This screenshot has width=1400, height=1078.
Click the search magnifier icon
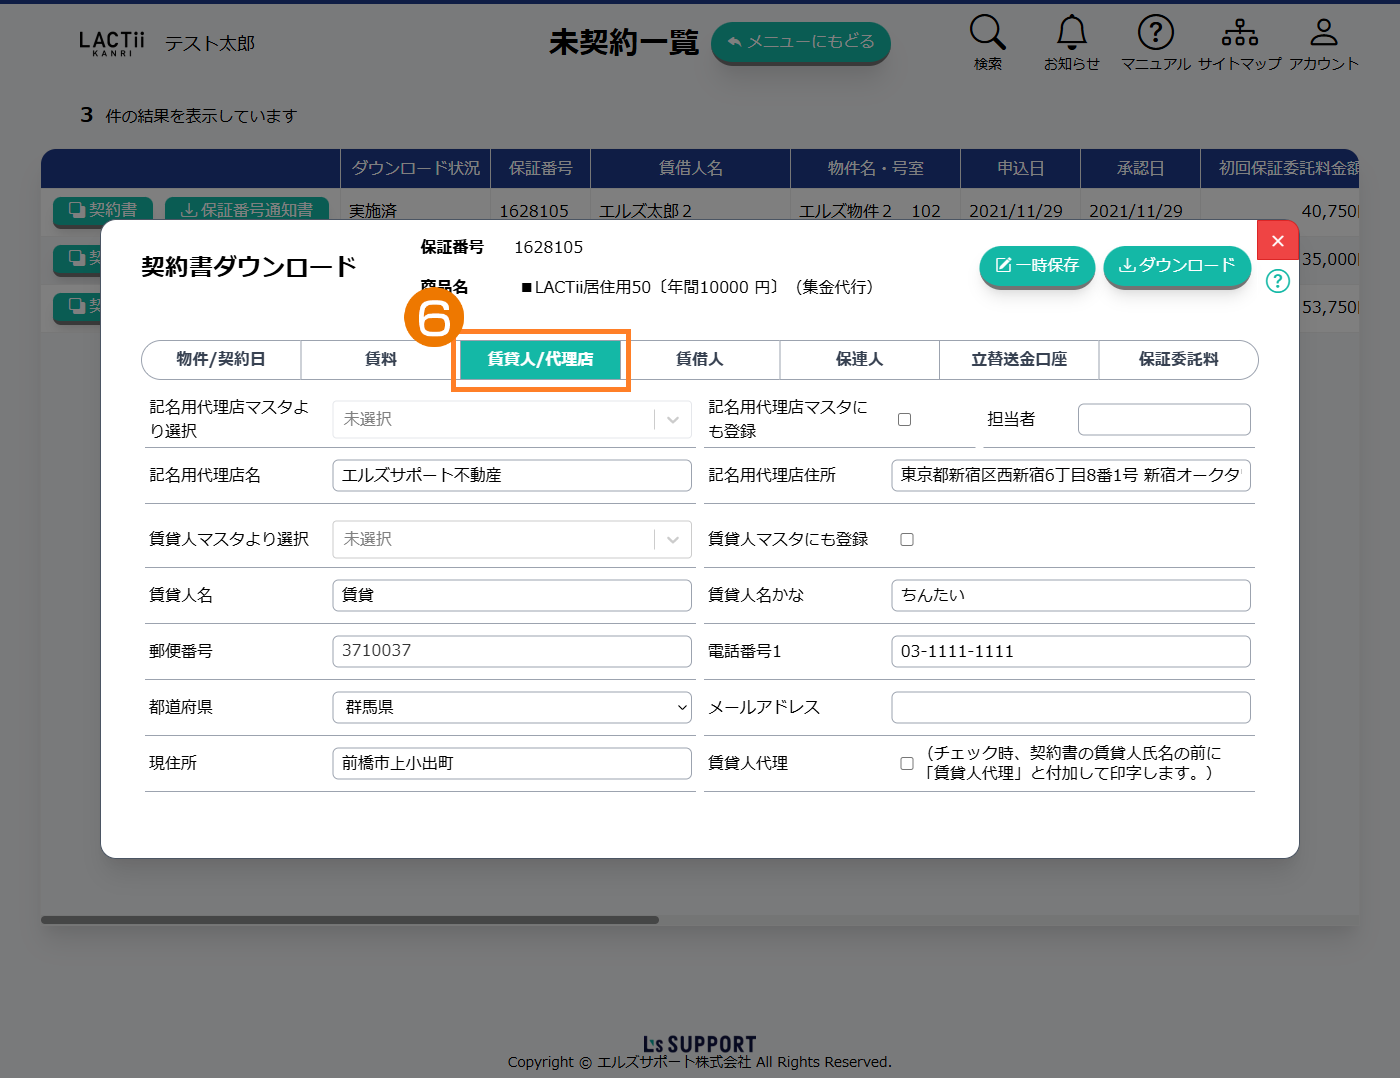(987, 33)
